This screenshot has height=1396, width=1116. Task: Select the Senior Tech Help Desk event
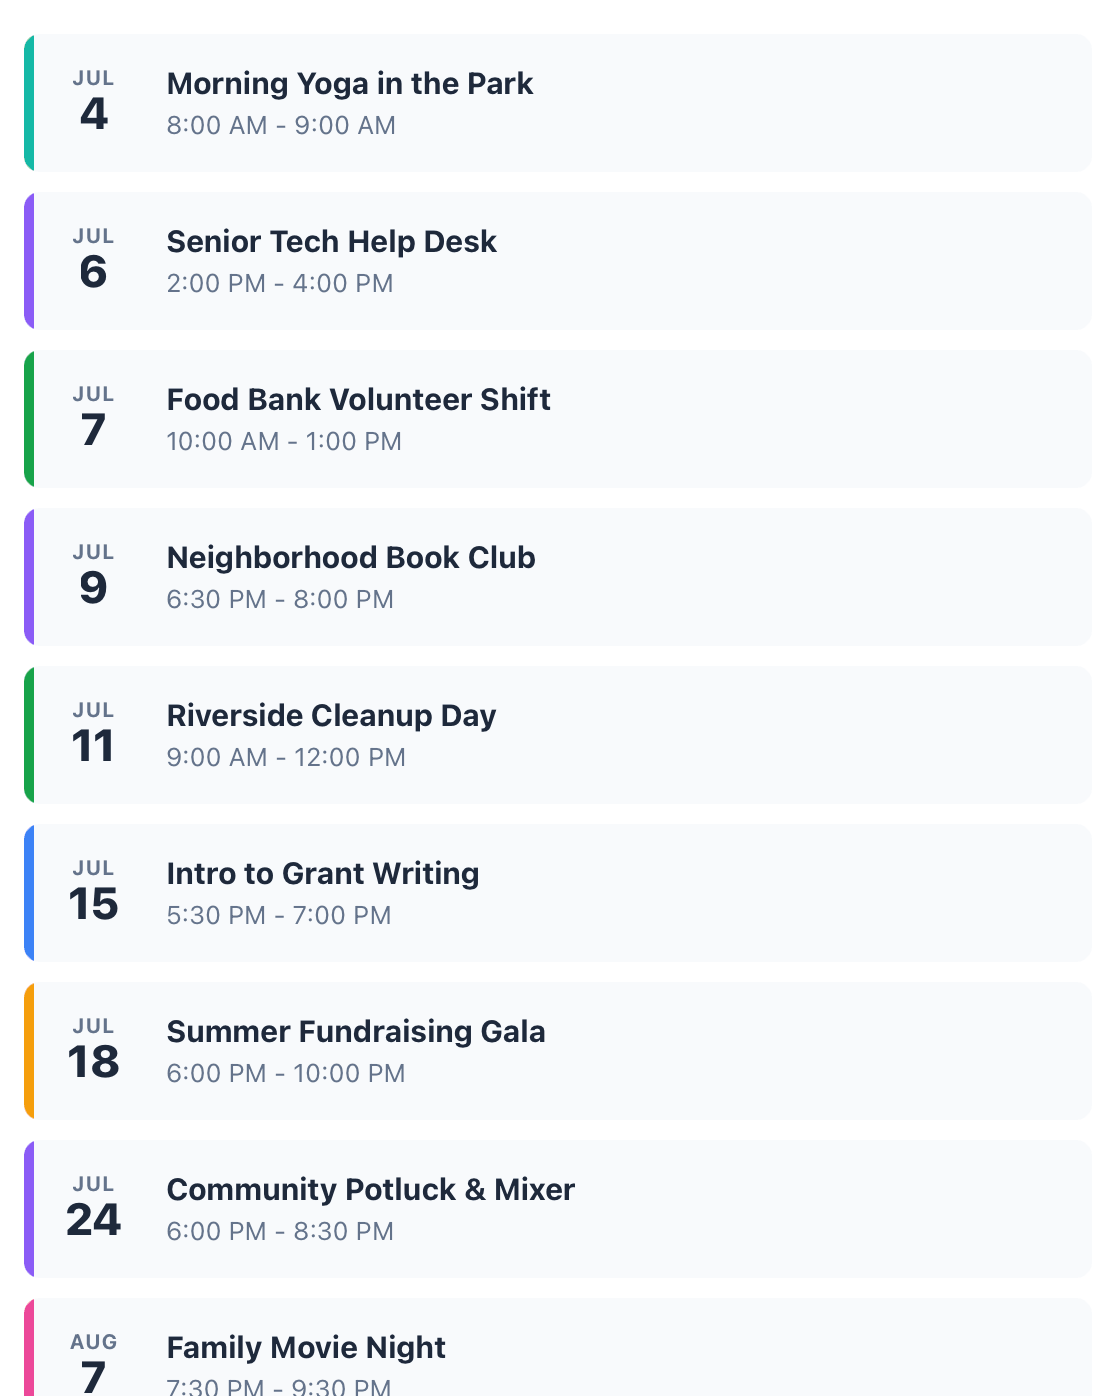(x=558, y=261)
